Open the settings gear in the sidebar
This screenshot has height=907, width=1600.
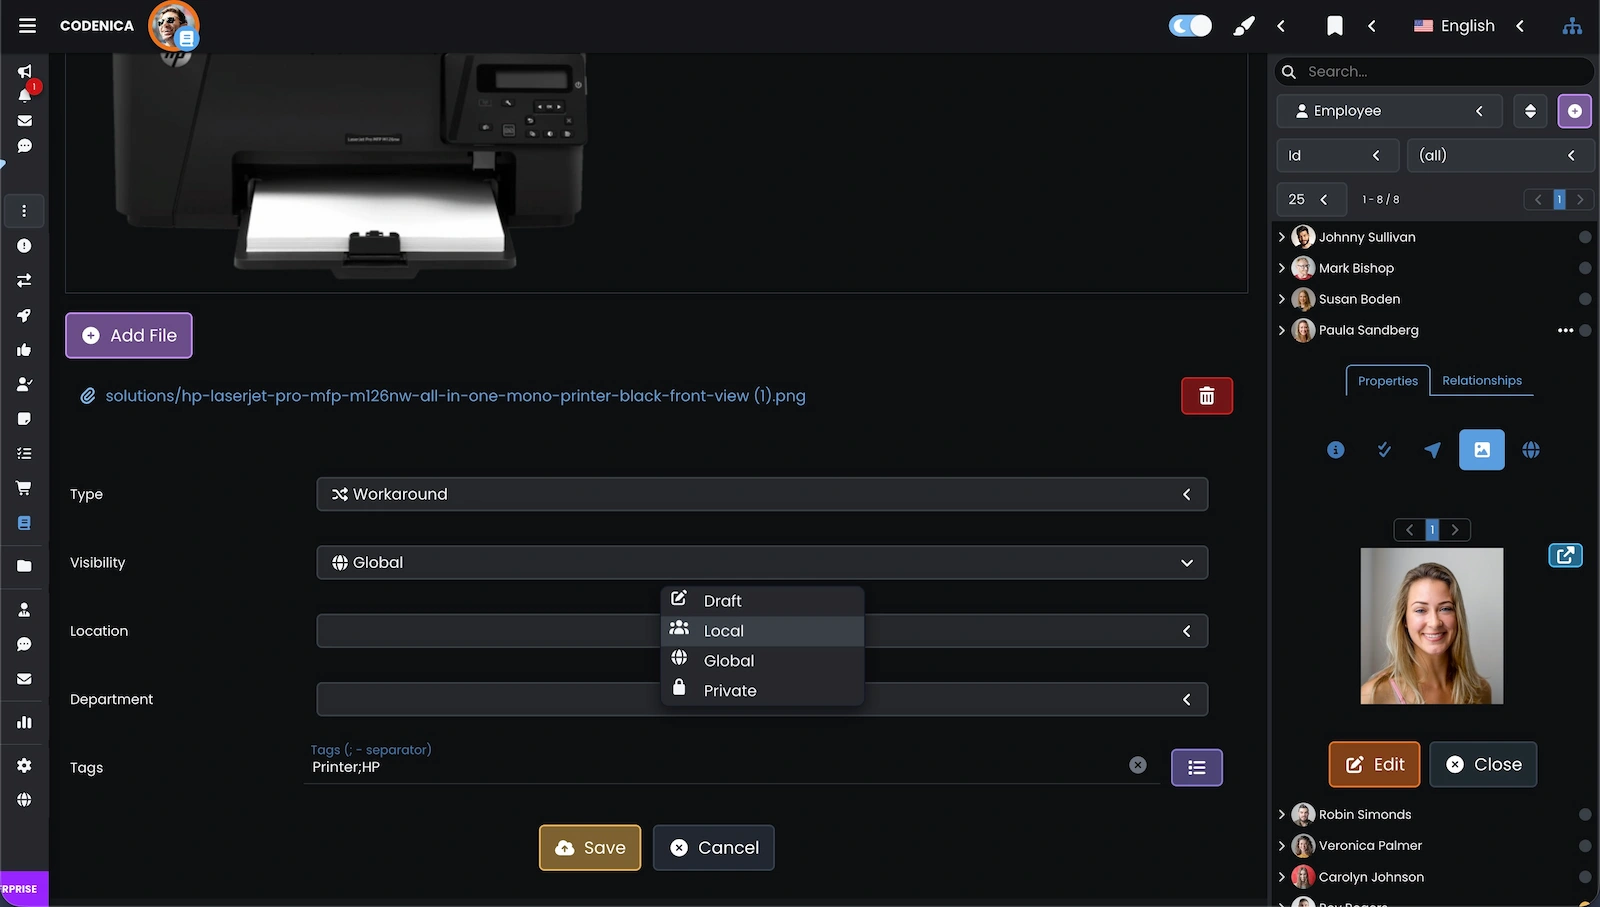pyautogui.click(x=24, y=765)
